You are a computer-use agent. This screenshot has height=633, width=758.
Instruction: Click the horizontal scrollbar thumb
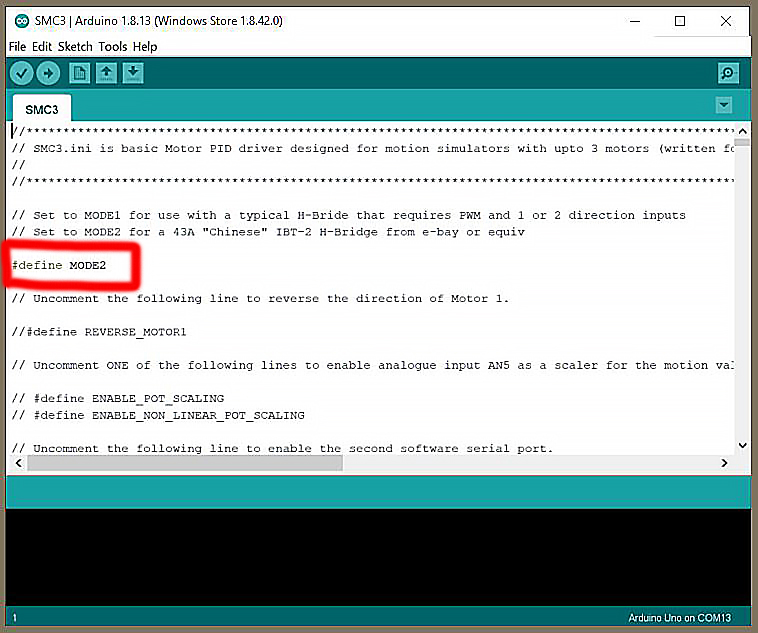[x=185, y=463]
